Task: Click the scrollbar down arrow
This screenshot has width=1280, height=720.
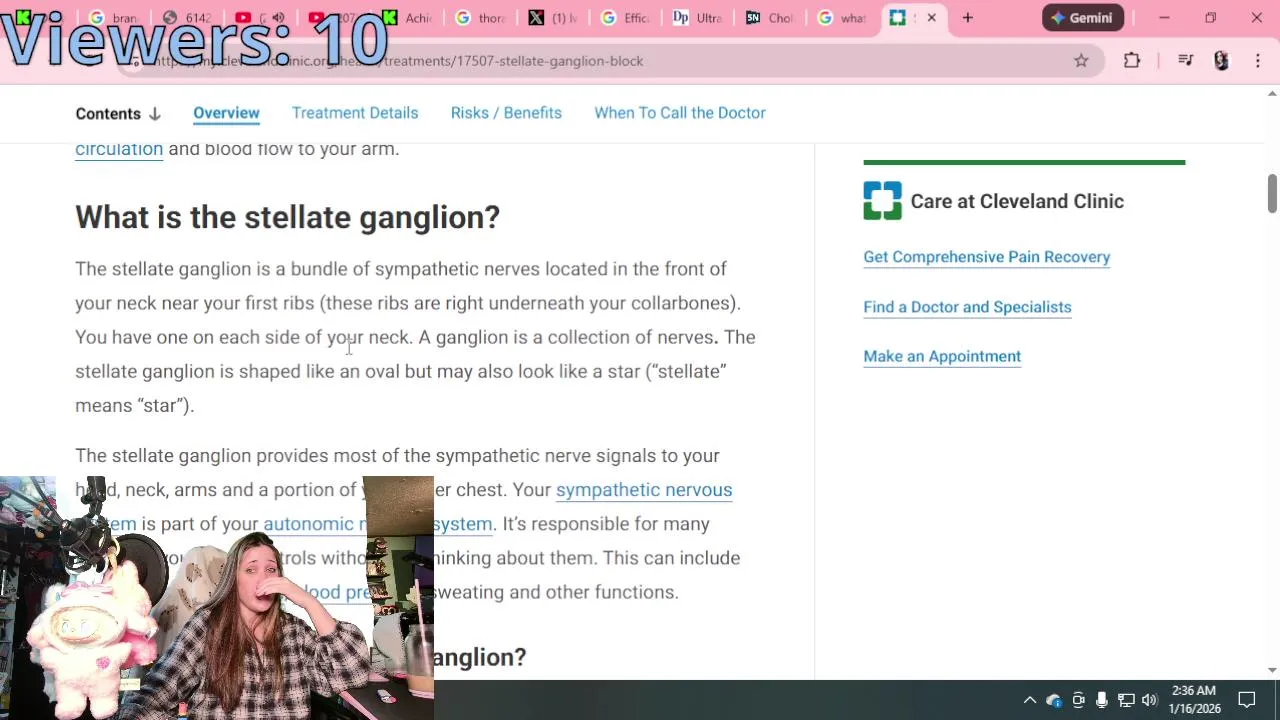Action: [x=1272, y=671]
